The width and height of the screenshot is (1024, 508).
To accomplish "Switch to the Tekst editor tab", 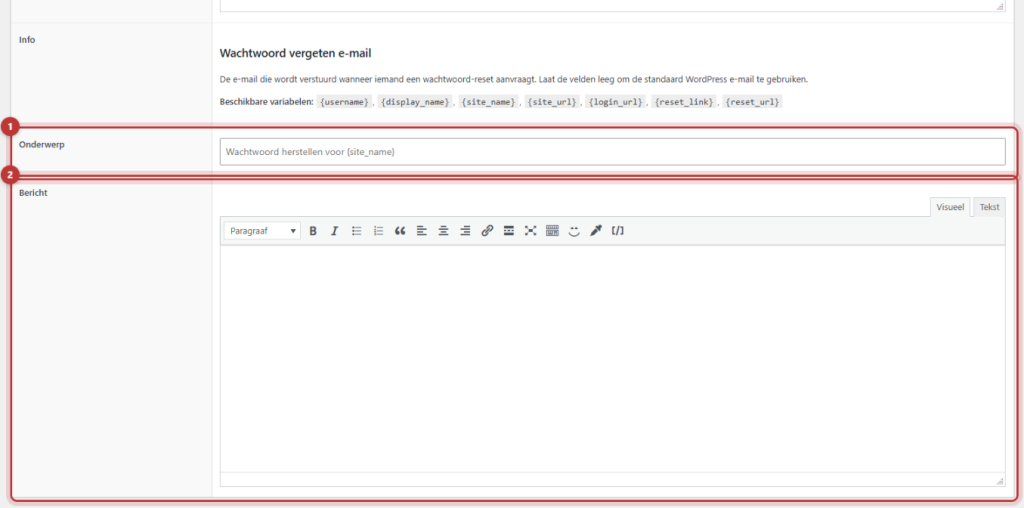I will [989, 206].
